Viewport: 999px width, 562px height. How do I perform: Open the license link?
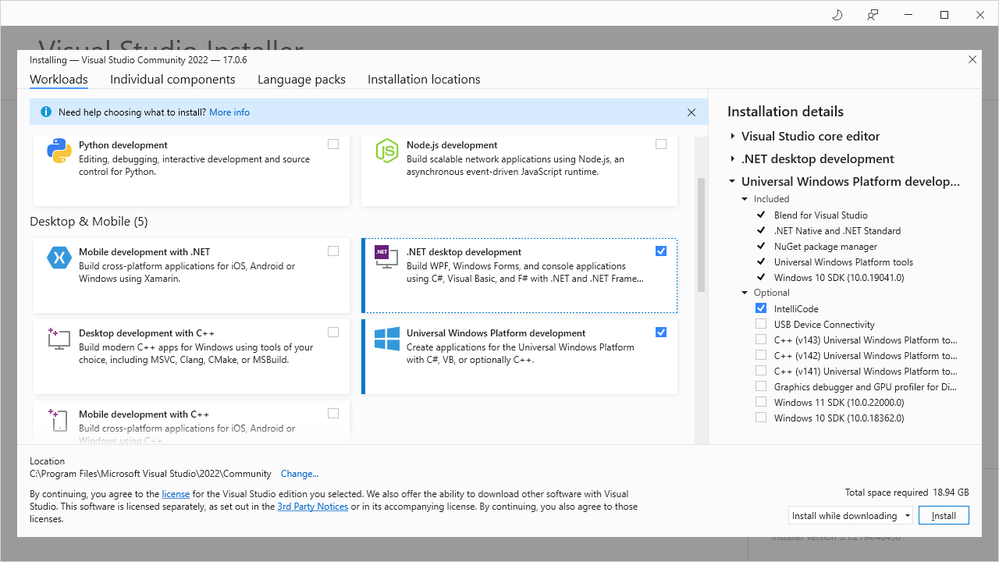click(x=176, y=494)
